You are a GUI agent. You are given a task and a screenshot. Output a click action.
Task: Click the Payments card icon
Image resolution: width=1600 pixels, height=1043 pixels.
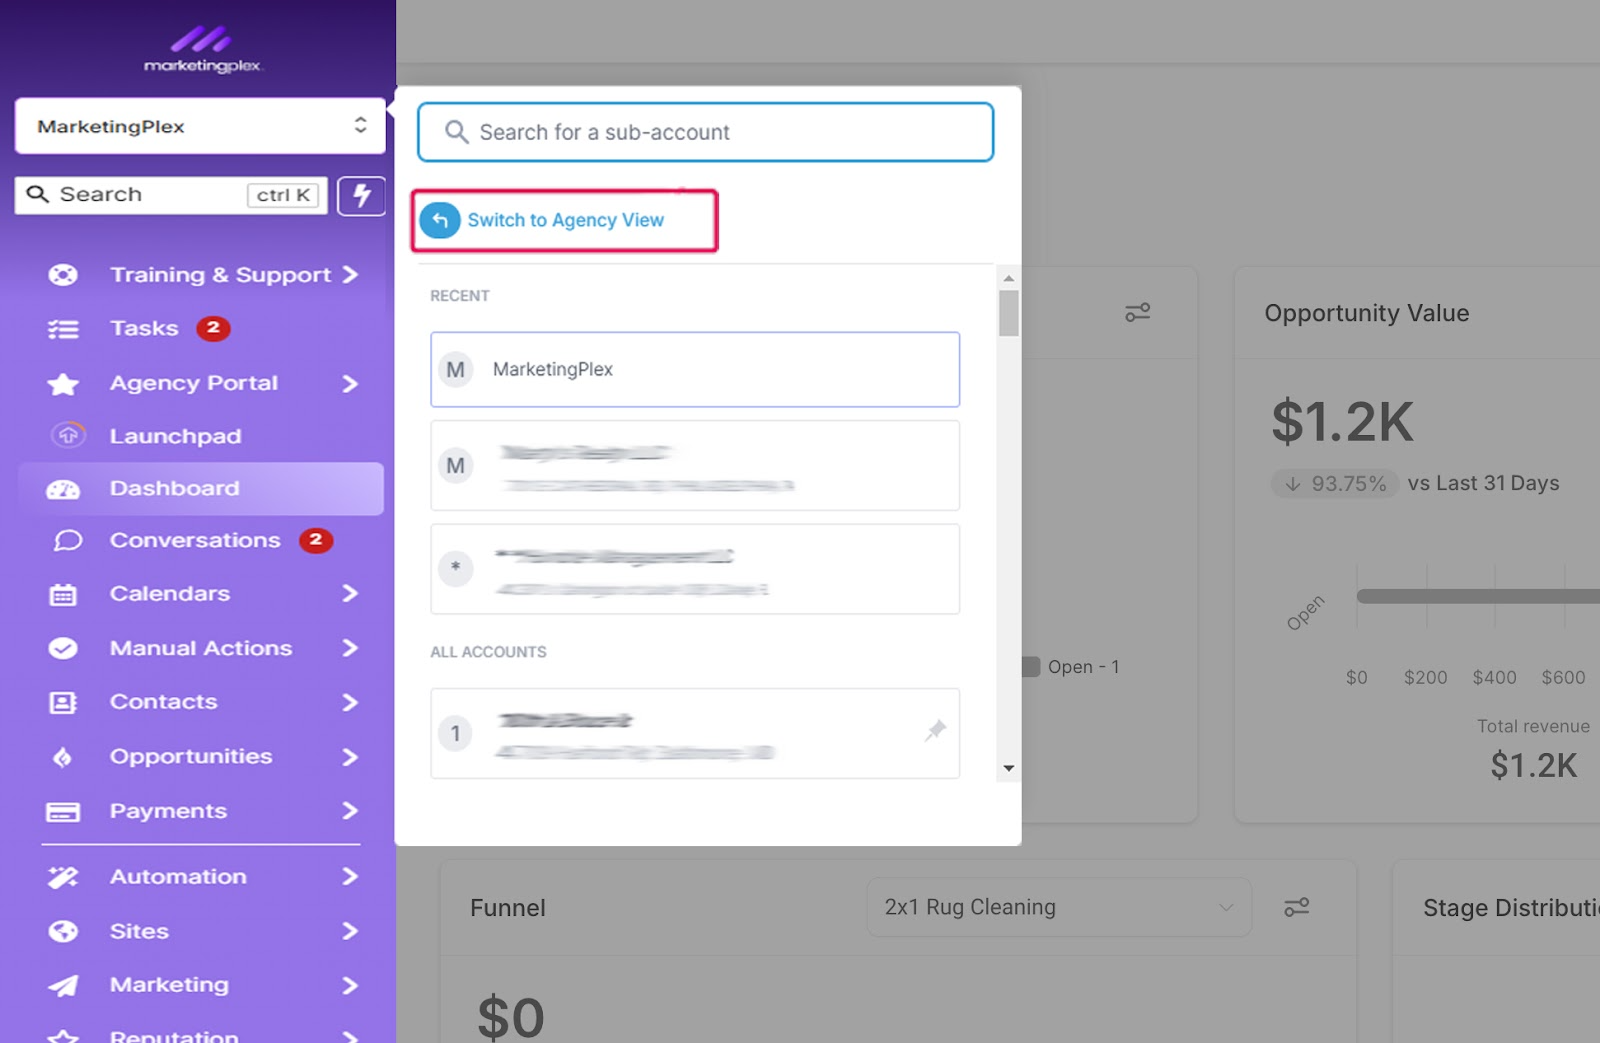(x=63, y=812)
